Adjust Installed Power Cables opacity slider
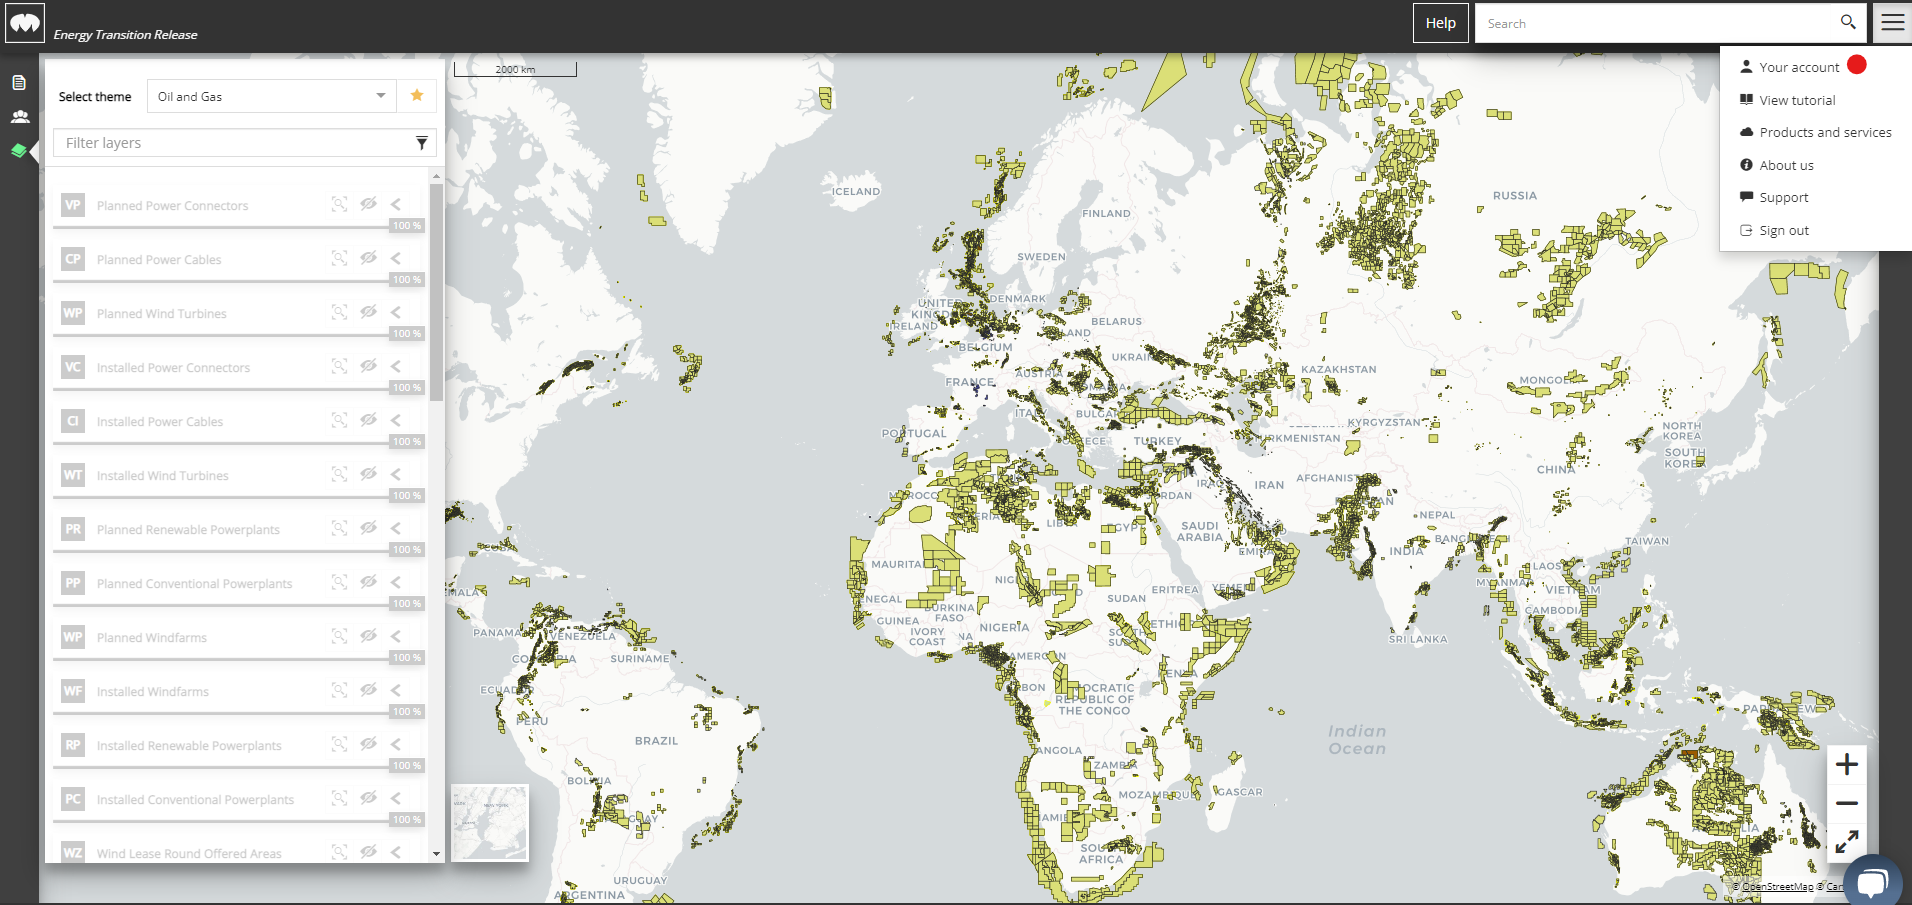The height and width of the screenshot is (905, 1912). pos(239,443)
